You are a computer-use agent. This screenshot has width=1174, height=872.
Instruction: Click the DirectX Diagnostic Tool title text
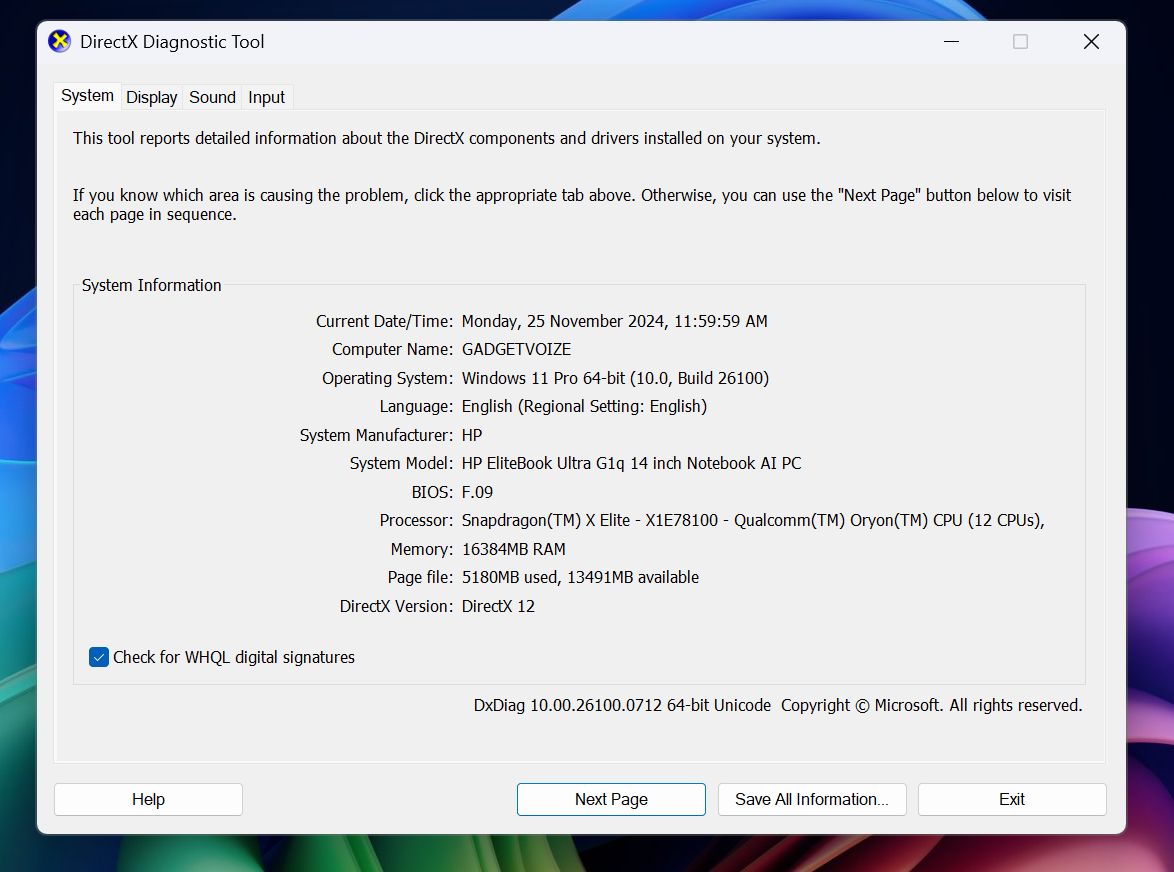point(172,42)
